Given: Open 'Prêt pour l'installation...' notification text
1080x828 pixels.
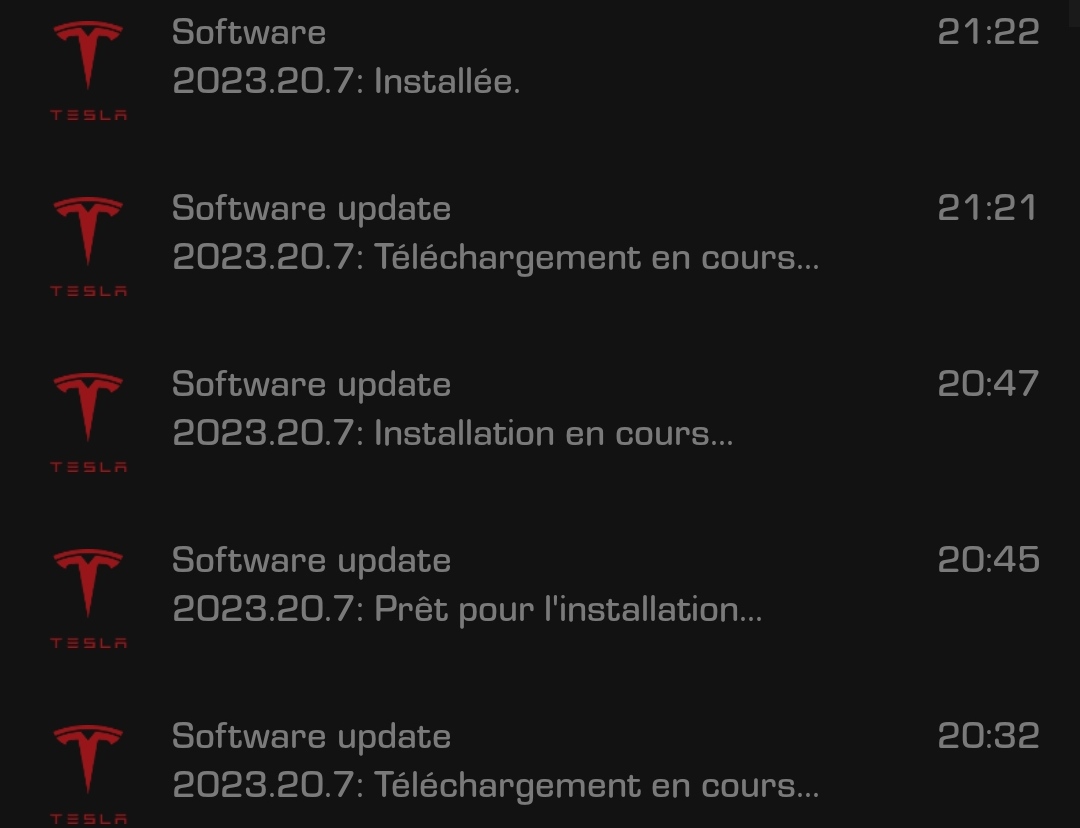Looking at the screenshot, I should tap(467, 610).
